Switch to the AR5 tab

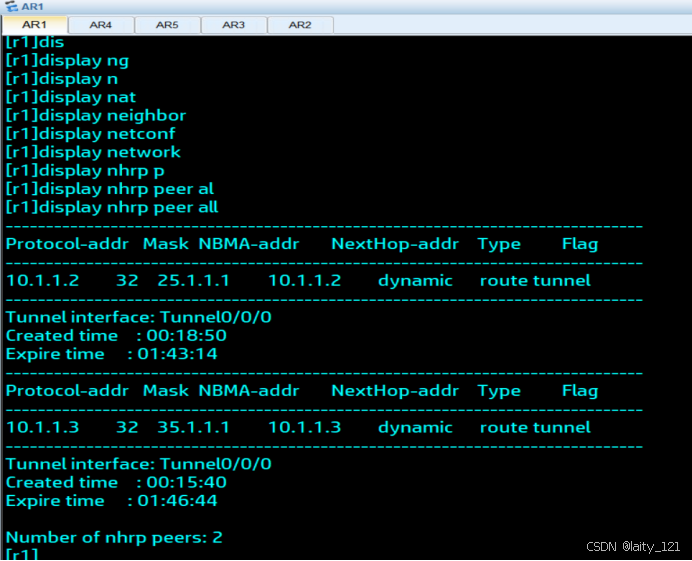click(167, 25)
